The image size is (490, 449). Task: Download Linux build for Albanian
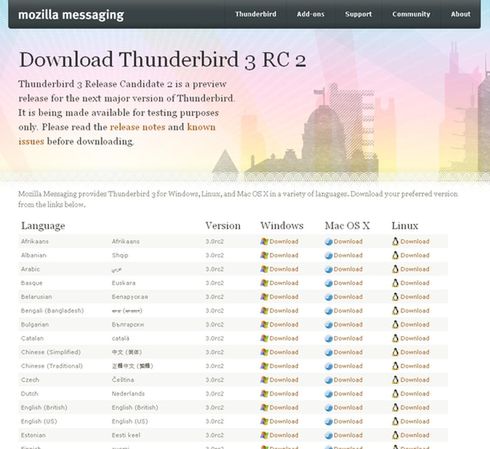coord(415,255)
